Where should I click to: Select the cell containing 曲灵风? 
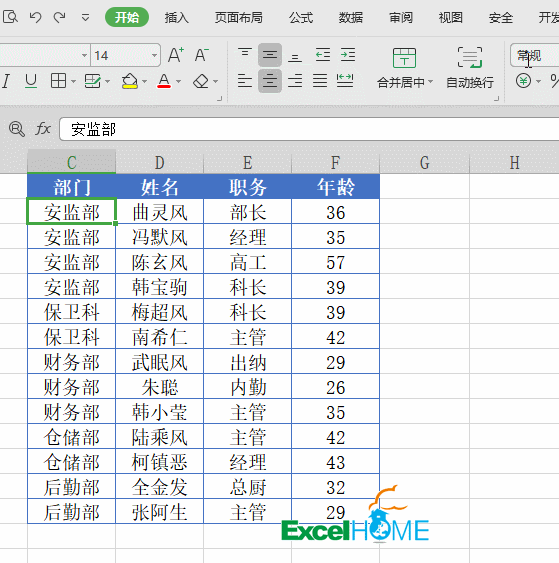coord(160,212)
